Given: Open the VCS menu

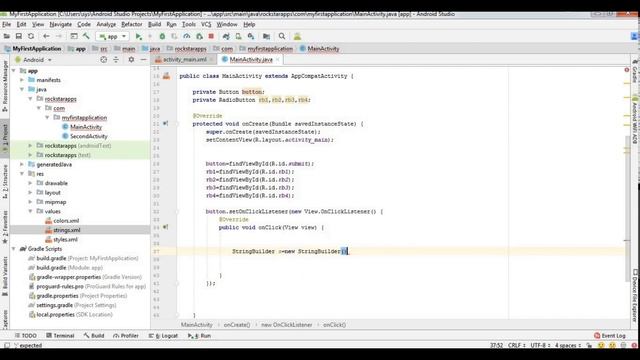Looking at the screenshot, I should (x=206, y=24).
